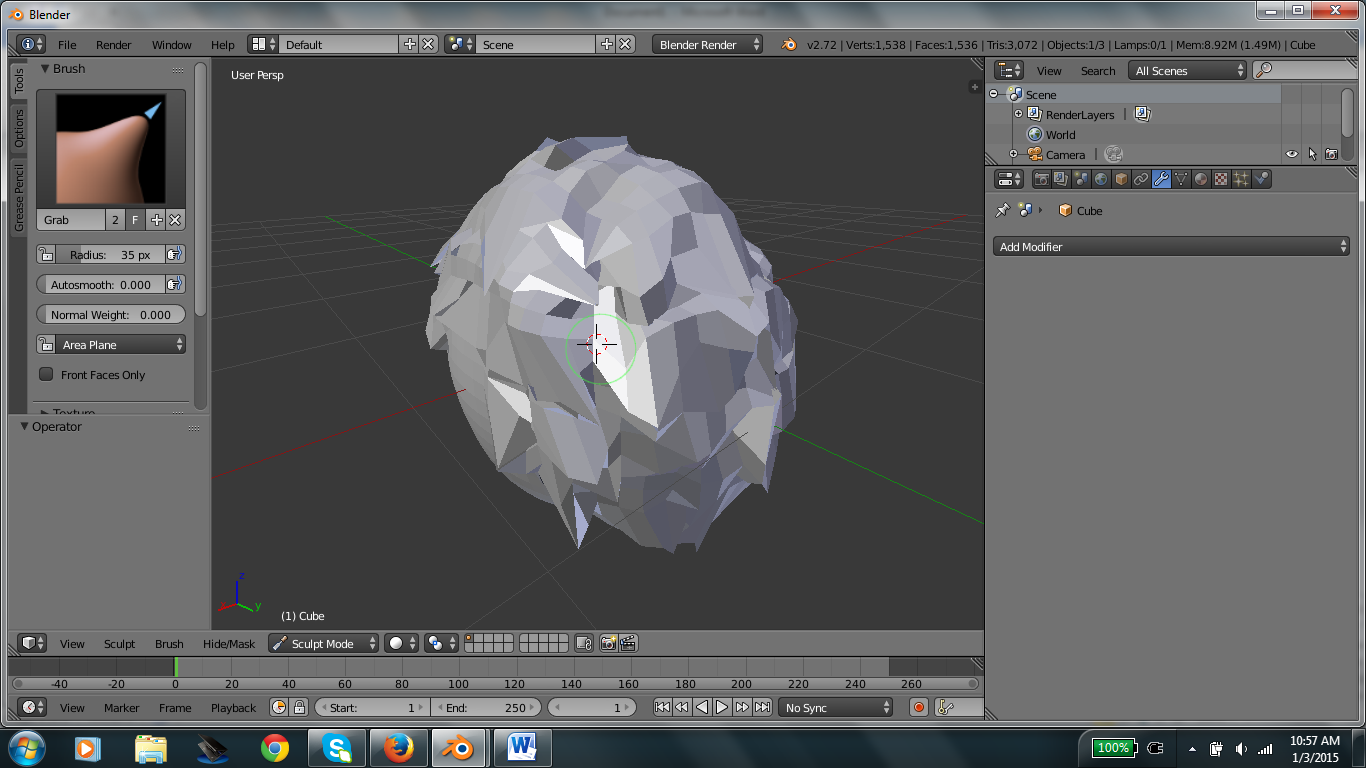This screenshot has width=1366, height=768.
Task: Open the Blender Render engine dropdown
Action: tap(708, 44)
